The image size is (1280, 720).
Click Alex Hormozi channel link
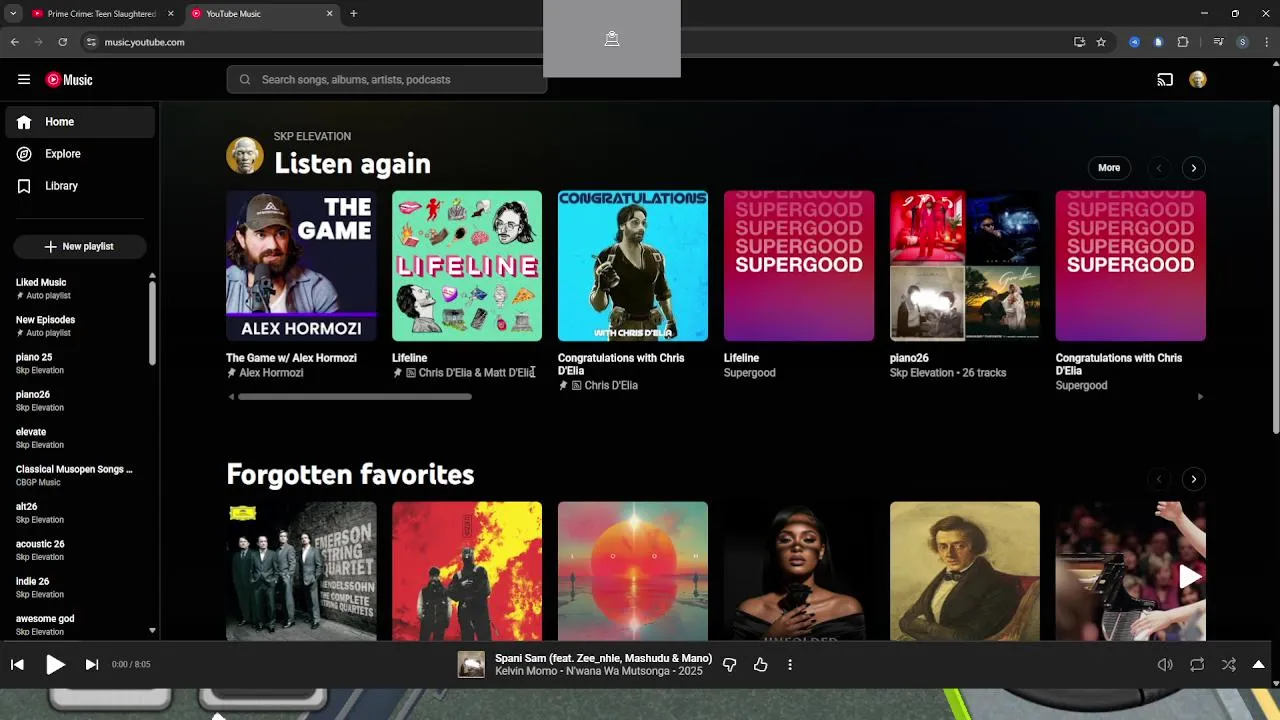click(x=271, y=373)
